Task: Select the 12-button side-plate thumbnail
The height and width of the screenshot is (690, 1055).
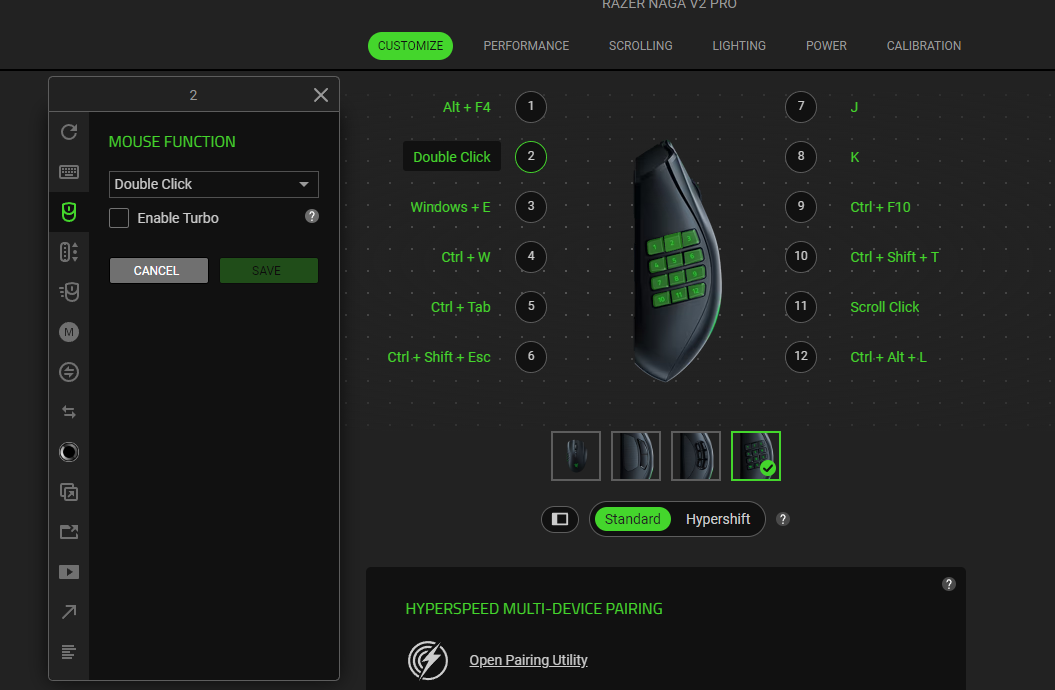Action: (756, 456)
